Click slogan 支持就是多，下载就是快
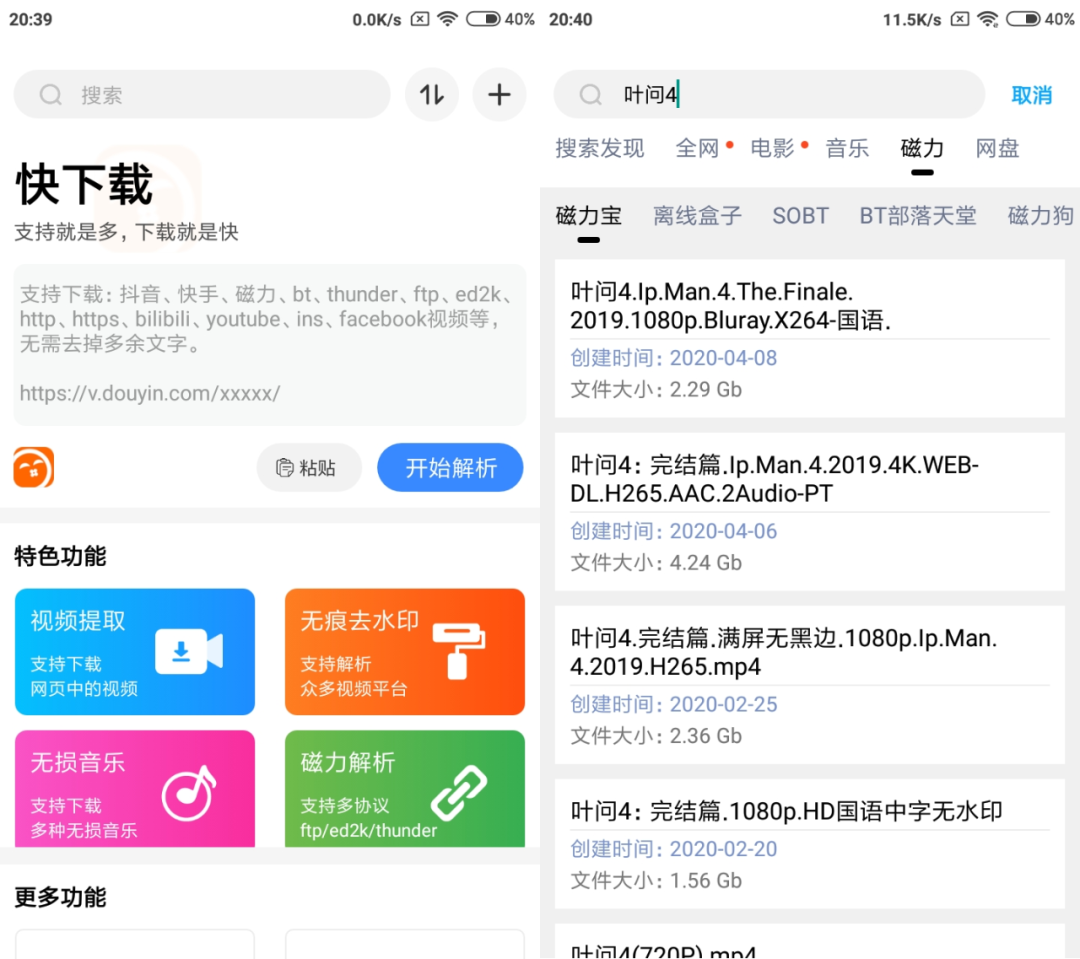Screen dimensions: 1080x959 click(127, 232)
